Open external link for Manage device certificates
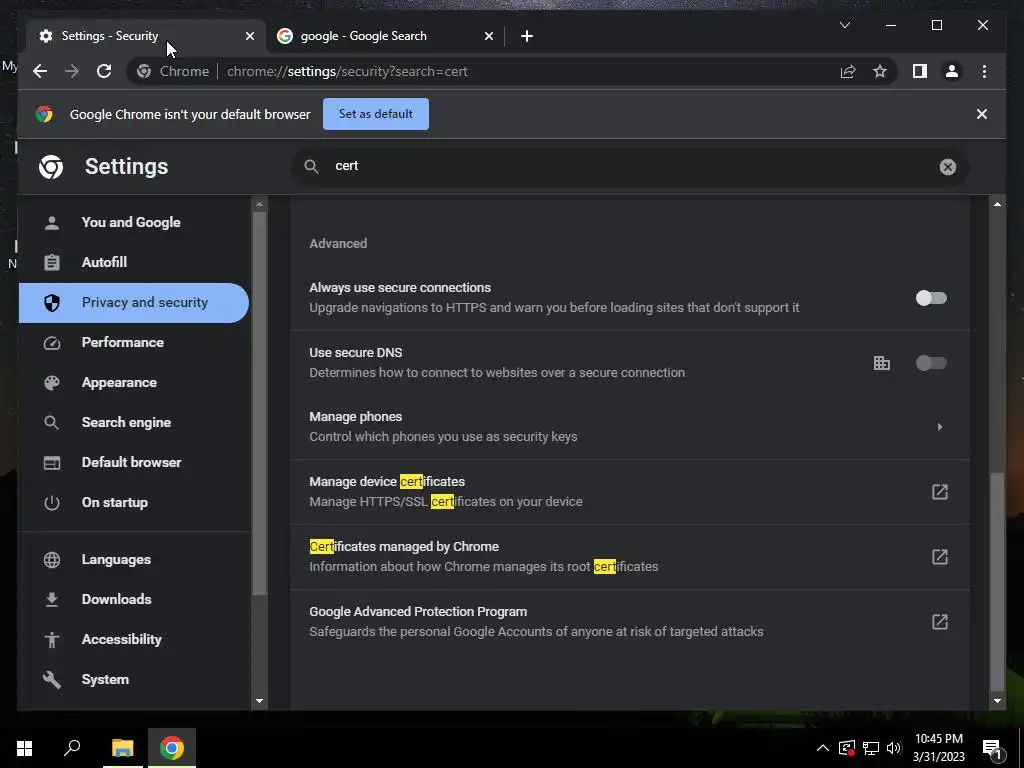 click(939, 492)
